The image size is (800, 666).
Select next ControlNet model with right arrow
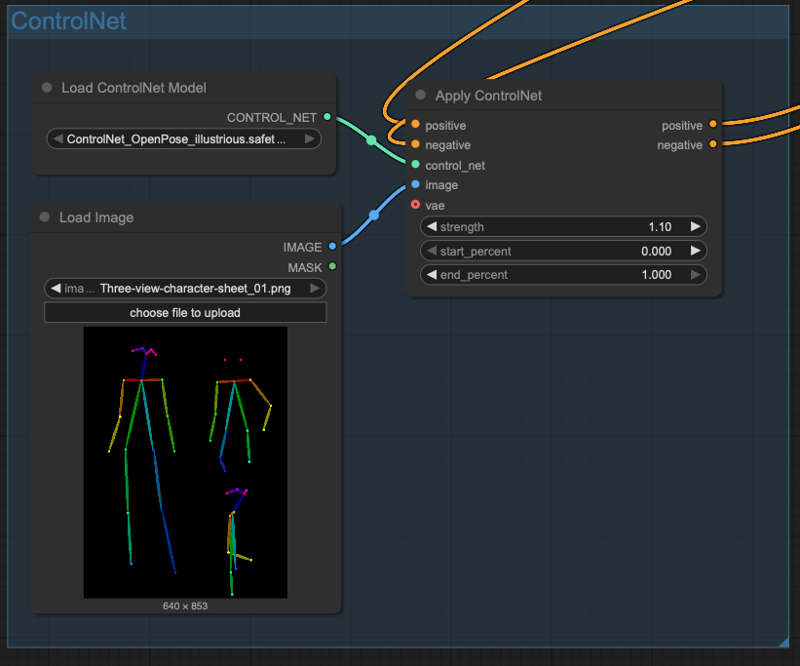coord(310,139)
